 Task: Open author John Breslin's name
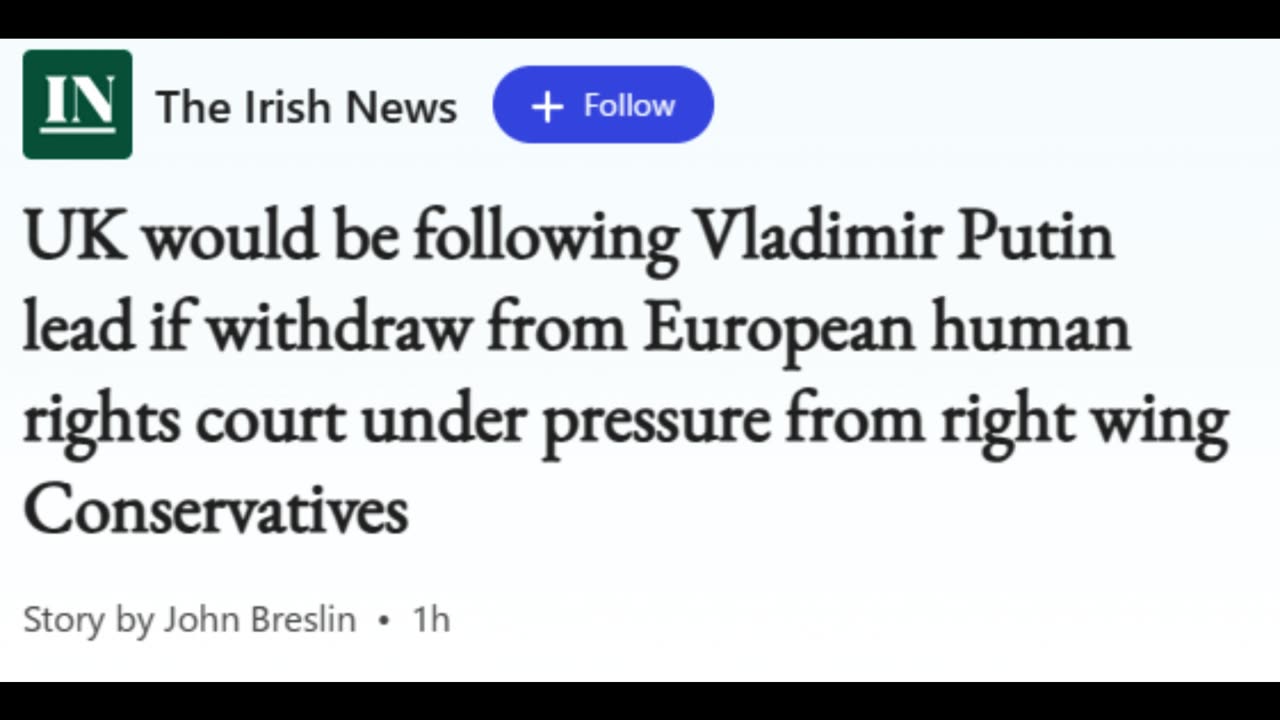[259, 620]
